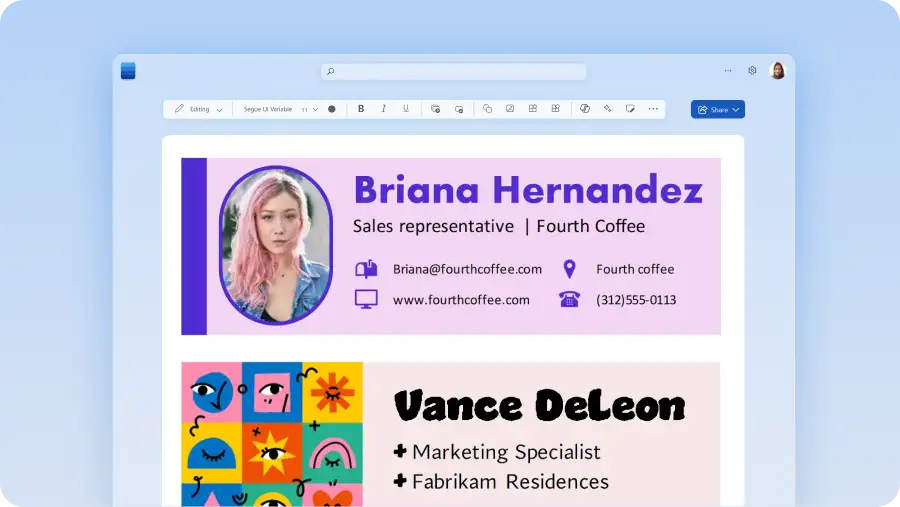Image resolution: width=900 pixels, height=507 pixels.
Task: Open the user profile avatar
Action: click(x=778, y=71)
